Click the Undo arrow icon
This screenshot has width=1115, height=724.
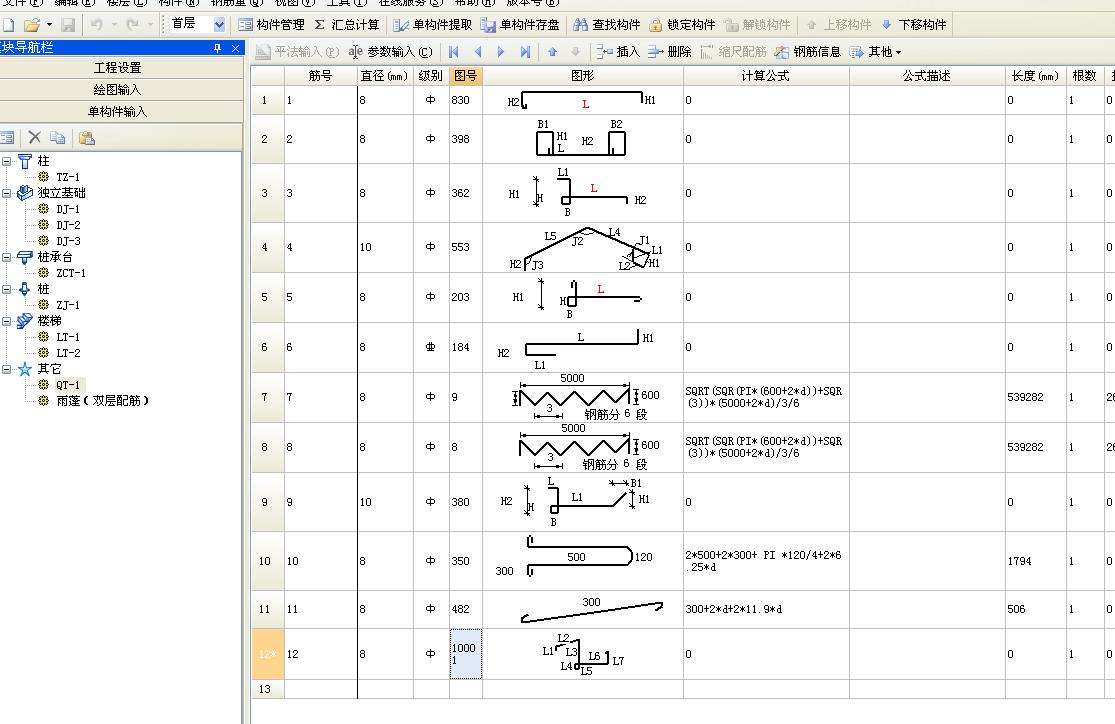97,25
